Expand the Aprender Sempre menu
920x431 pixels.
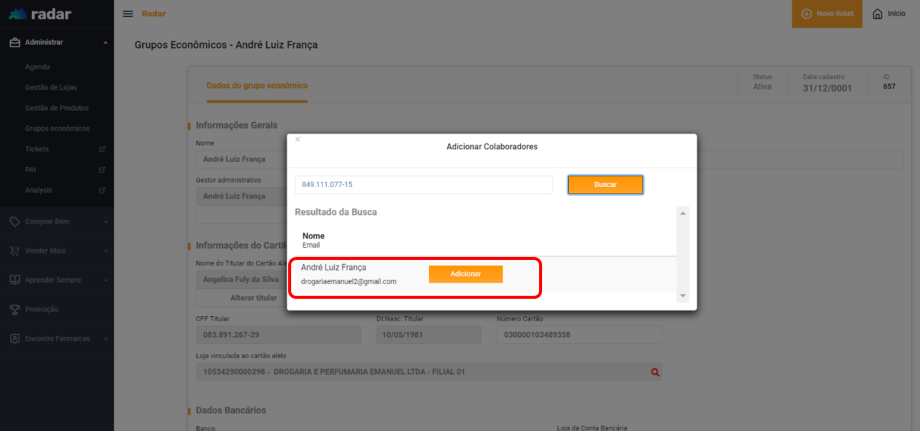[105, 279]
